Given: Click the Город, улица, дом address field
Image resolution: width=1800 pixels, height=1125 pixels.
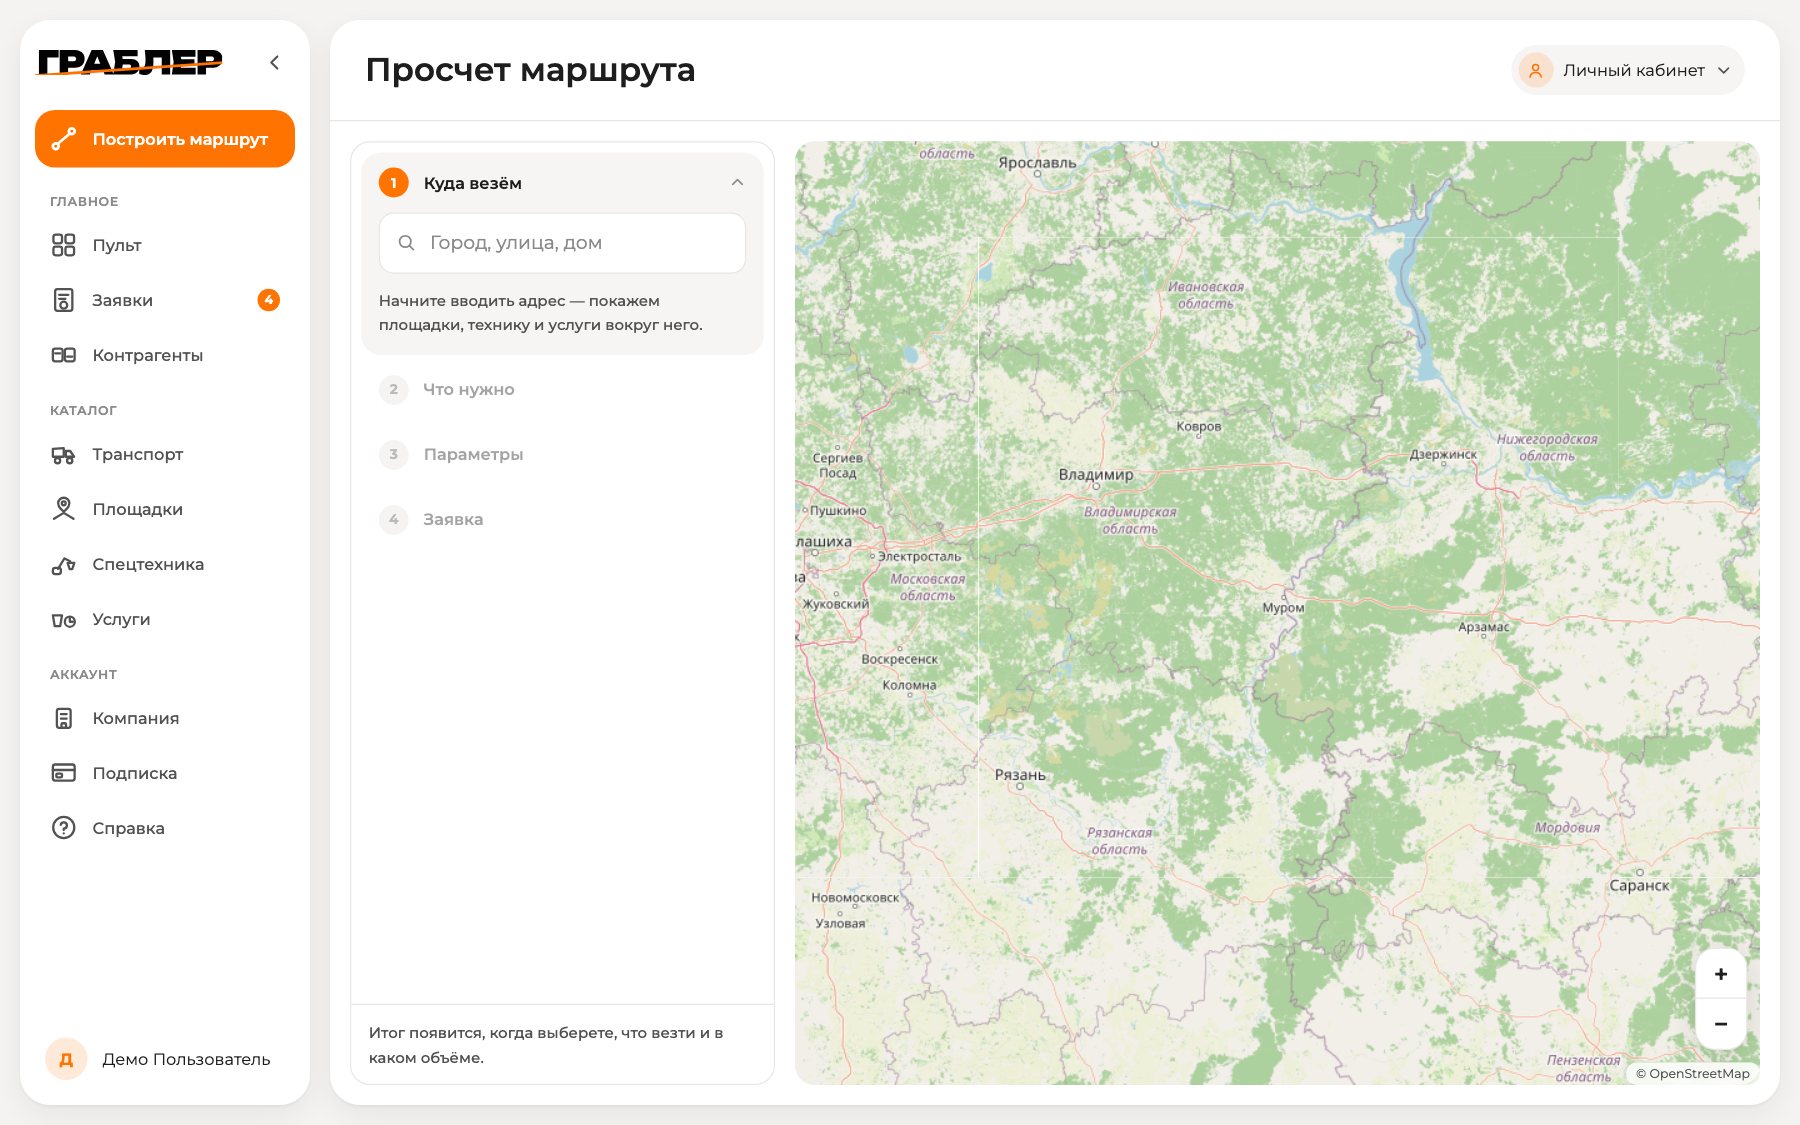Looking at the screenshot, I should 562,243.
